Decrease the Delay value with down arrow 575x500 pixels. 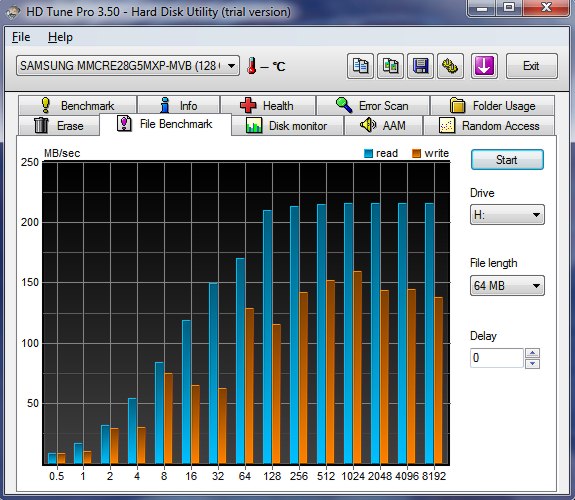[x=532, y=363]
